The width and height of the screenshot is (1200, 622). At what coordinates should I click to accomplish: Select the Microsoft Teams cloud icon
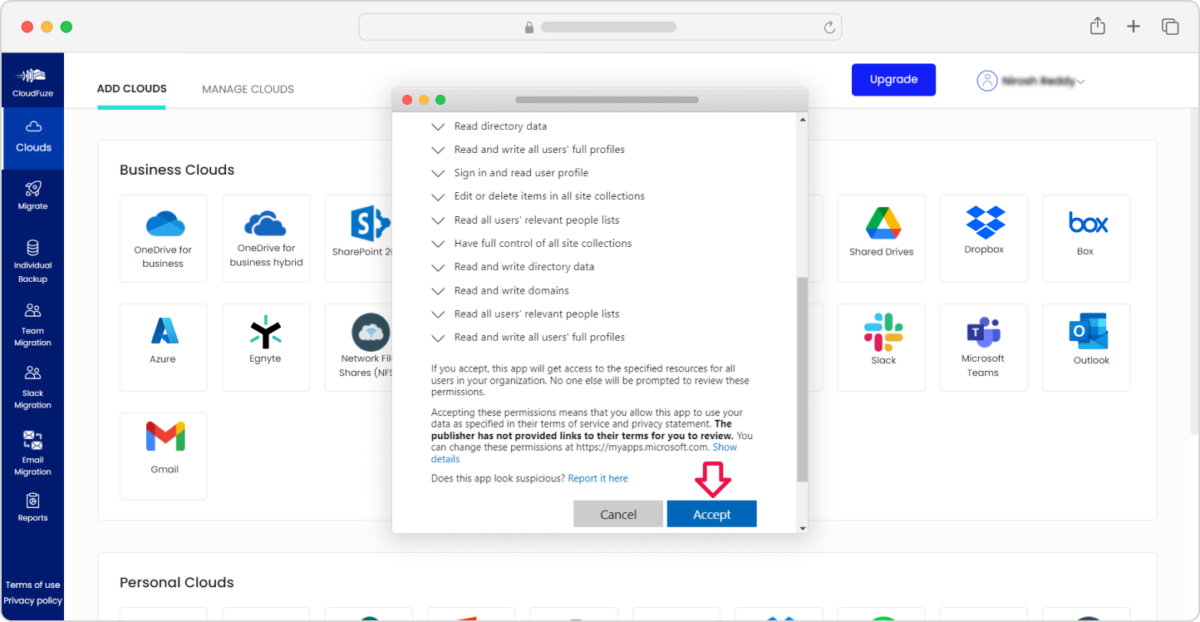(983, 347)
